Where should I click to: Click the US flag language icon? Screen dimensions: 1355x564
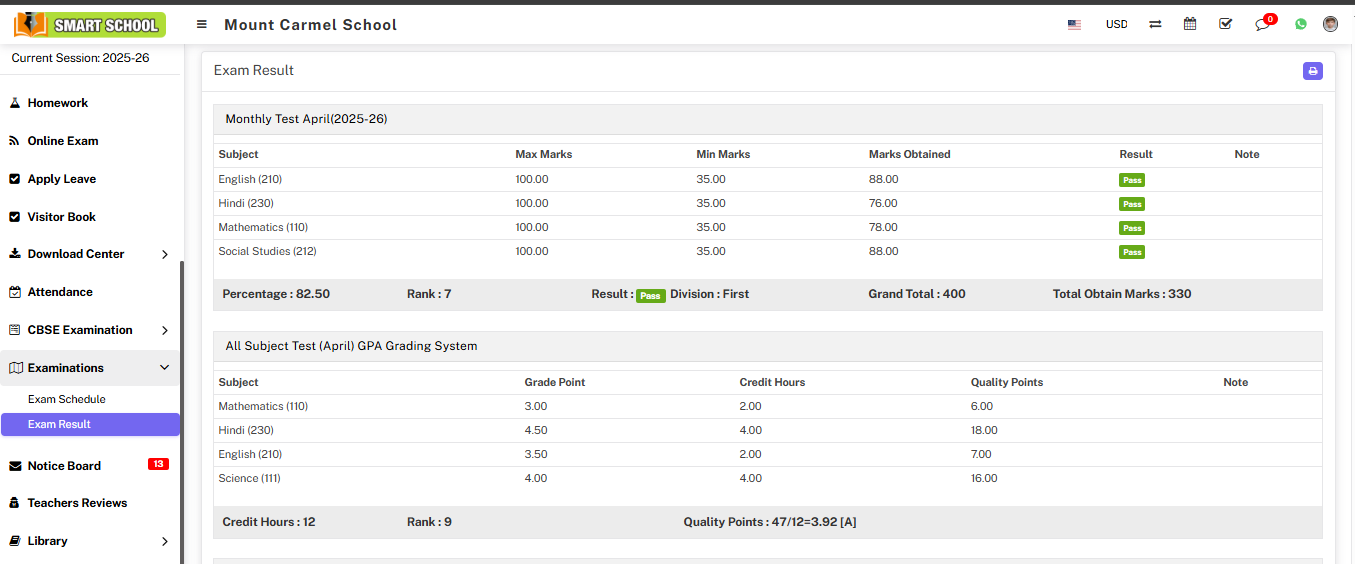coord(1074,24)
